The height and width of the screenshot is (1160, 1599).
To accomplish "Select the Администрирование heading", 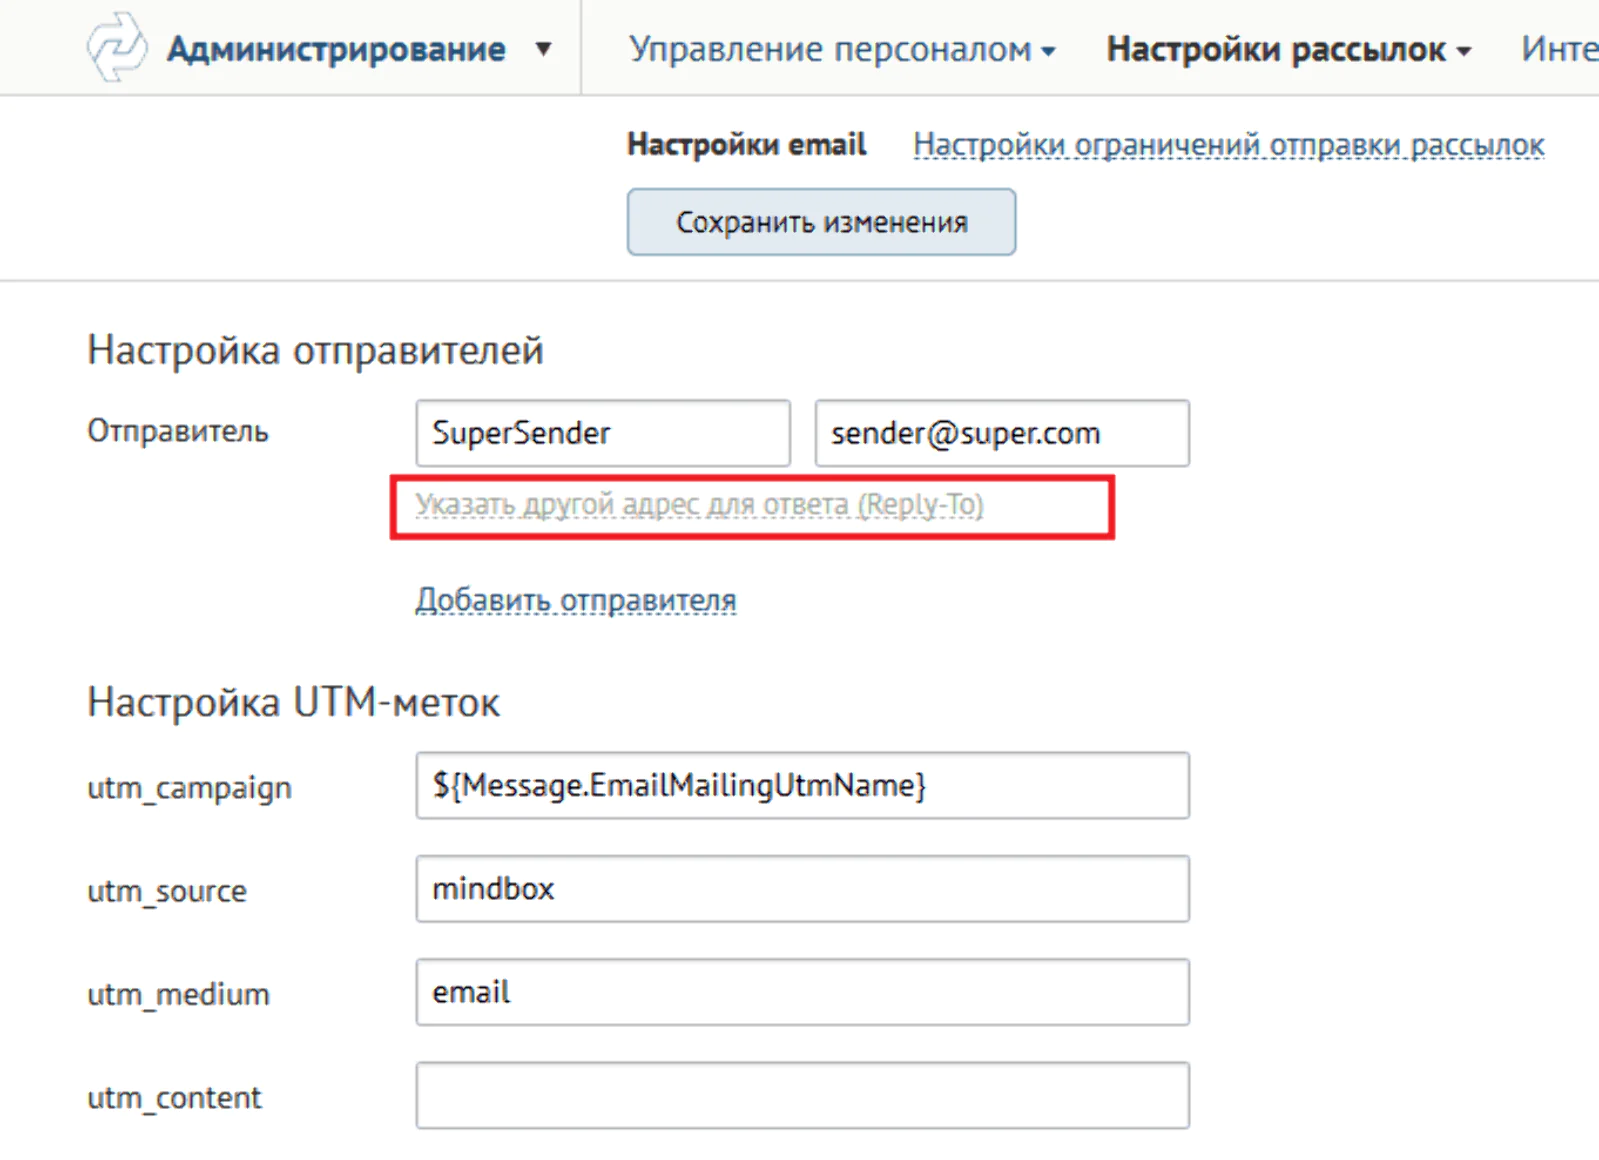I will click(336, 49).
